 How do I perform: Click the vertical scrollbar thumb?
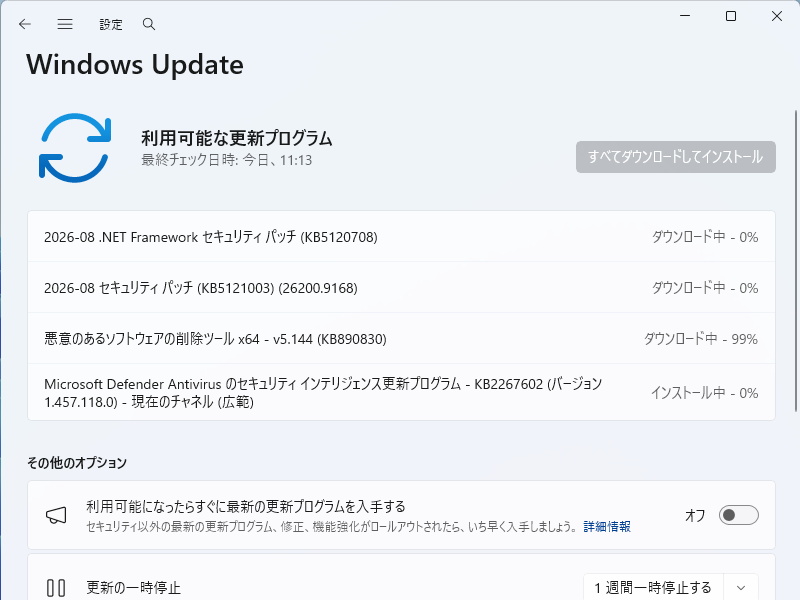(x=795, y=260)
